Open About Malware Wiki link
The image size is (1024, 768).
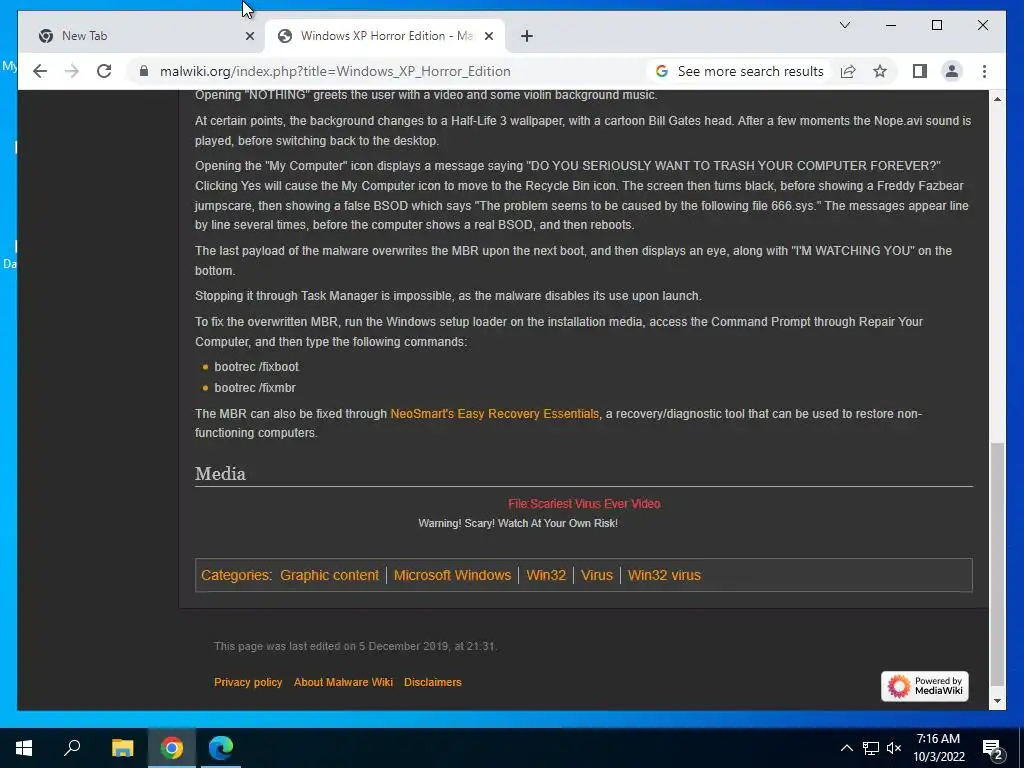click(x=343, y=682)
